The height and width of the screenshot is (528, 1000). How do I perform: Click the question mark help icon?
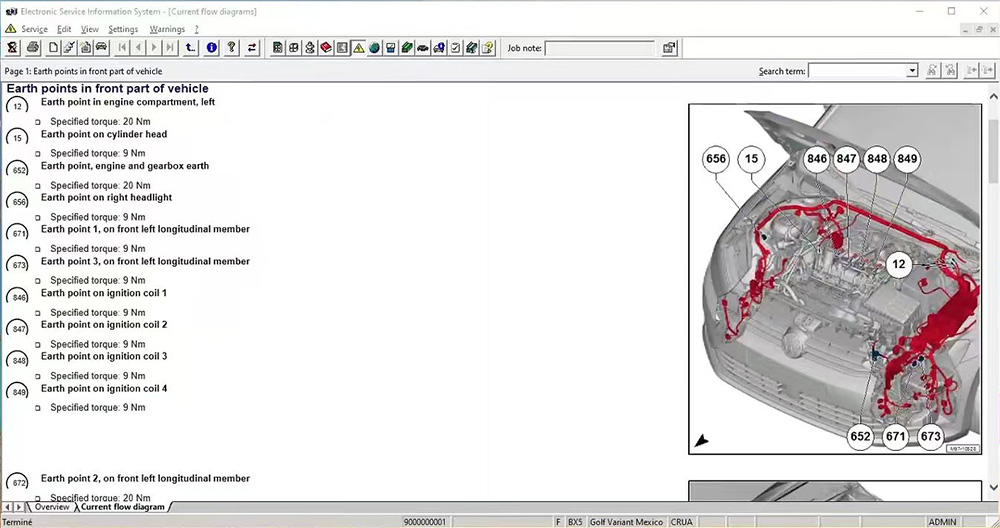(232, 48)
